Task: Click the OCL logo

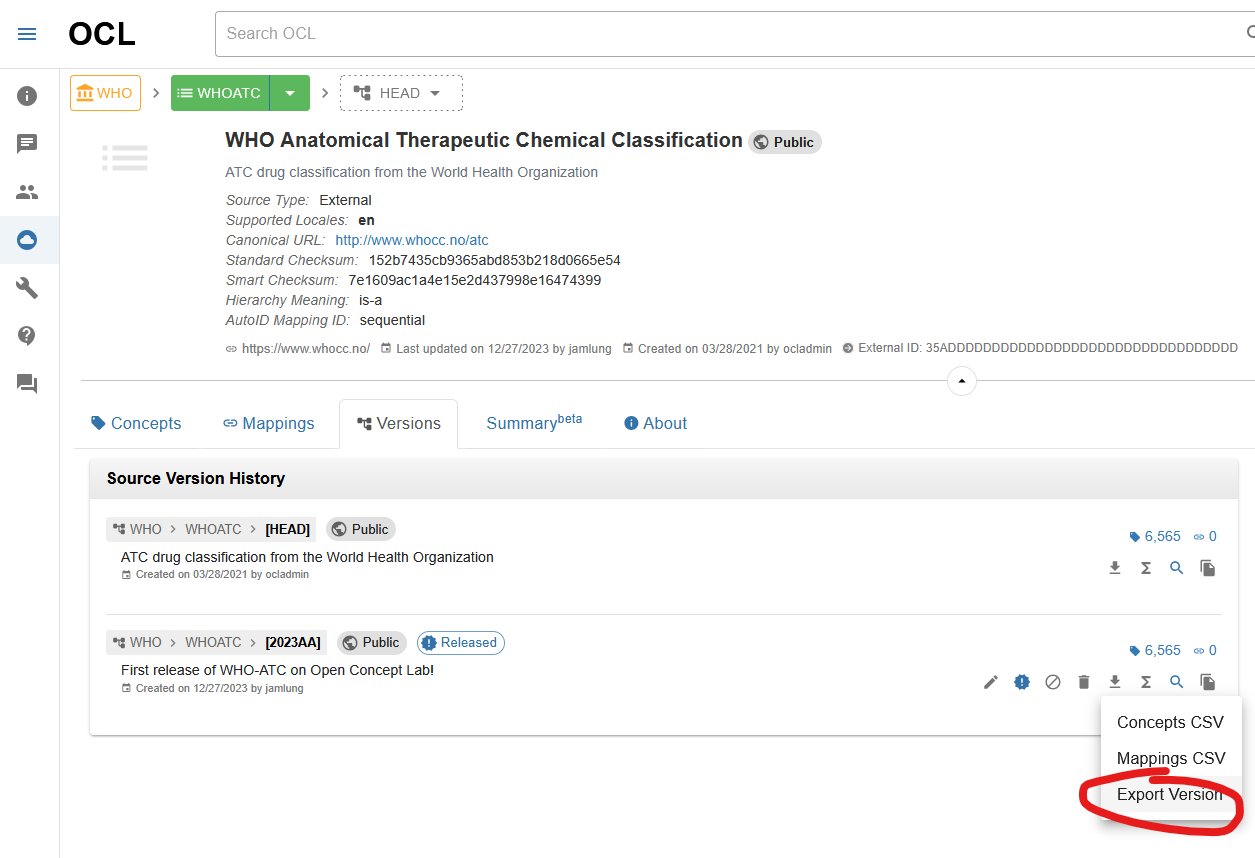Action: (102, 34)
